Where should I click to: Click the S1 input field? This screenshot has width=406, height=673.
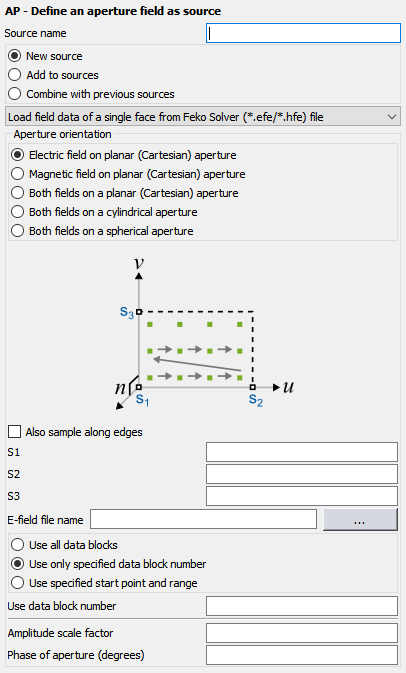[302, 452]
